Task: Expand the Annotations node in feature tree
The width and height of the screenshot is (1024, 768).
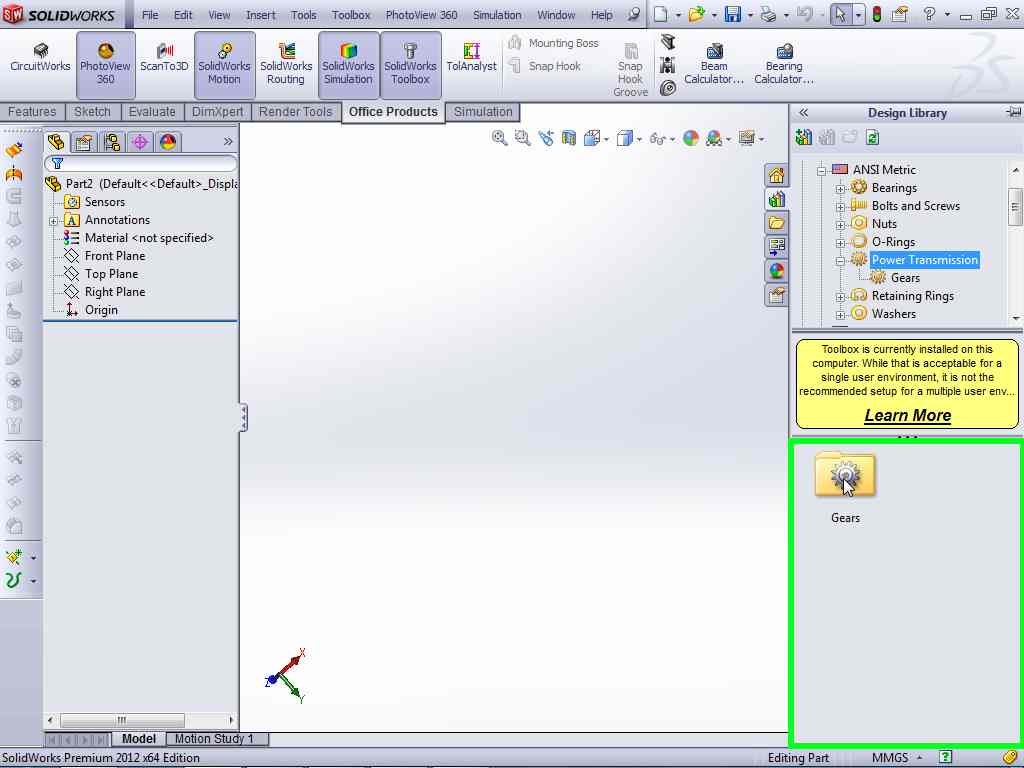Action: (54, 220)
